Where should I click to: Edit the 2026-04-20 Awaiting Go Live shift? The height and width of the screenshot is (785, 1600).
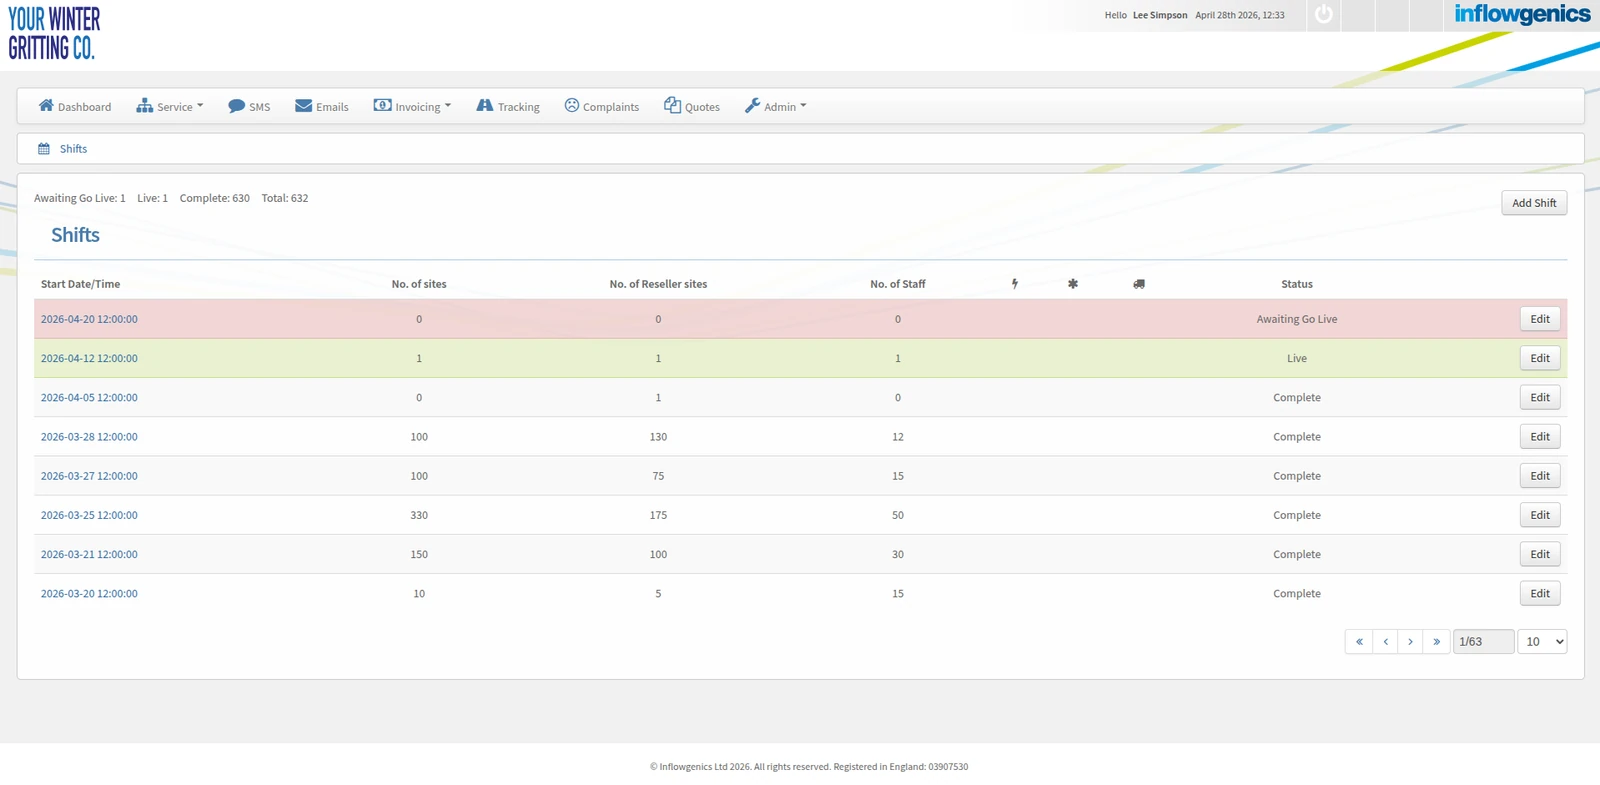(x=1540, y=319)
